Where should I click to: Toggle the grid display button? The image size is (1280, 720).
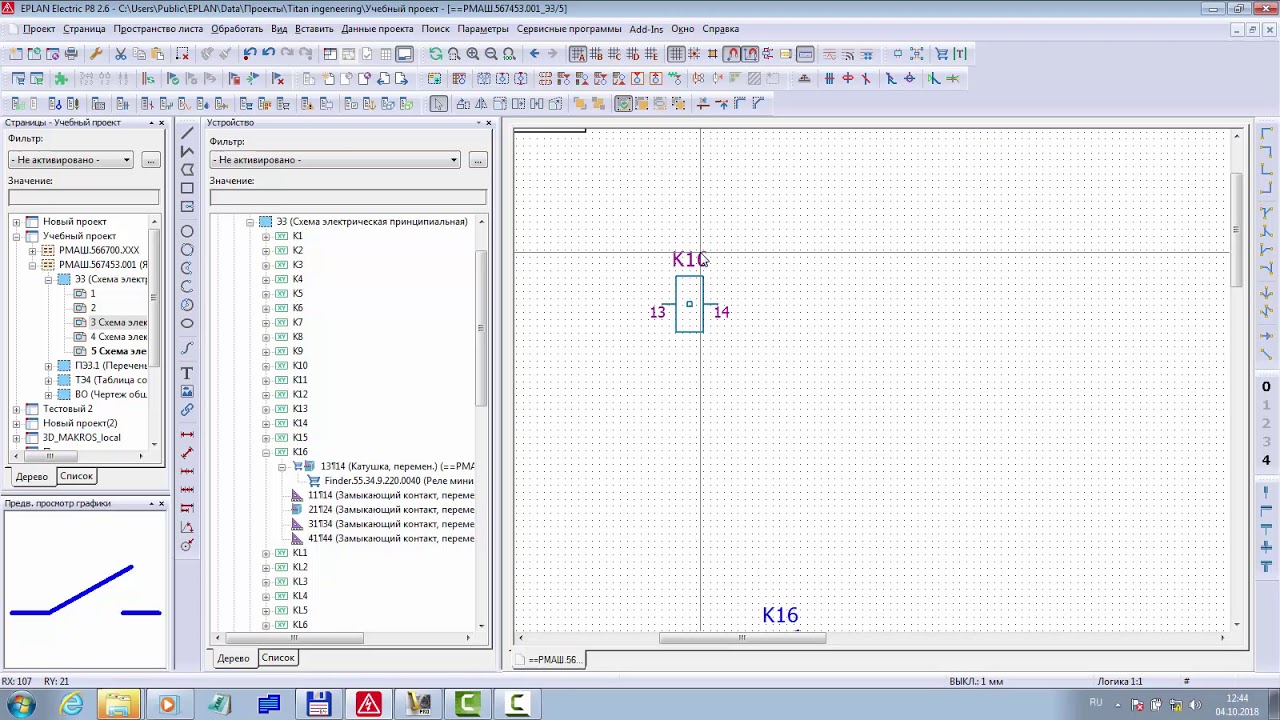677,54
